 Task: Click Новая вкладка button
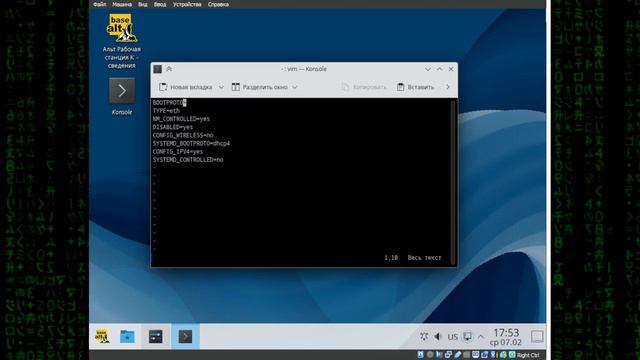pos(186,87)
